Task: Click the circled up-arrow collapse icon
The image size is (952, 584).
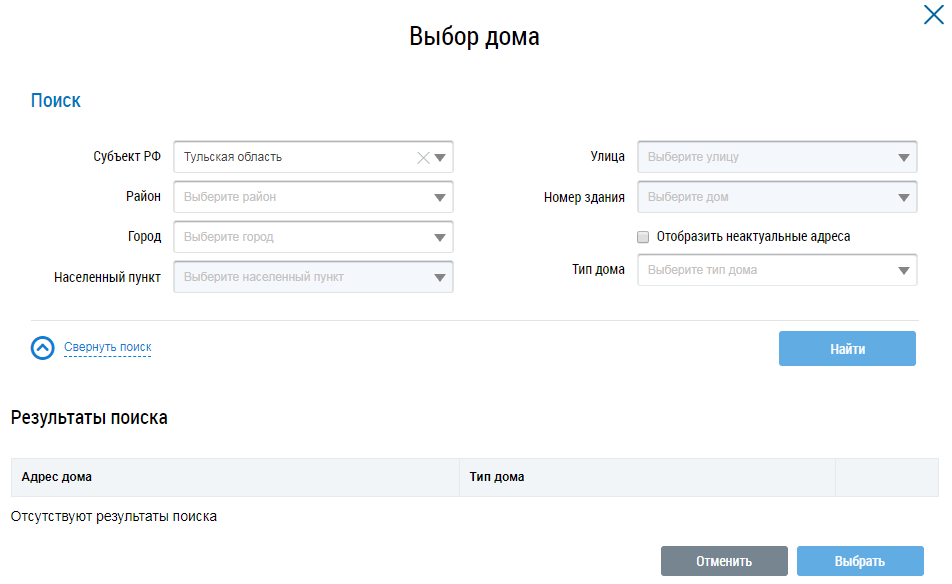Action: coord(42,347)
